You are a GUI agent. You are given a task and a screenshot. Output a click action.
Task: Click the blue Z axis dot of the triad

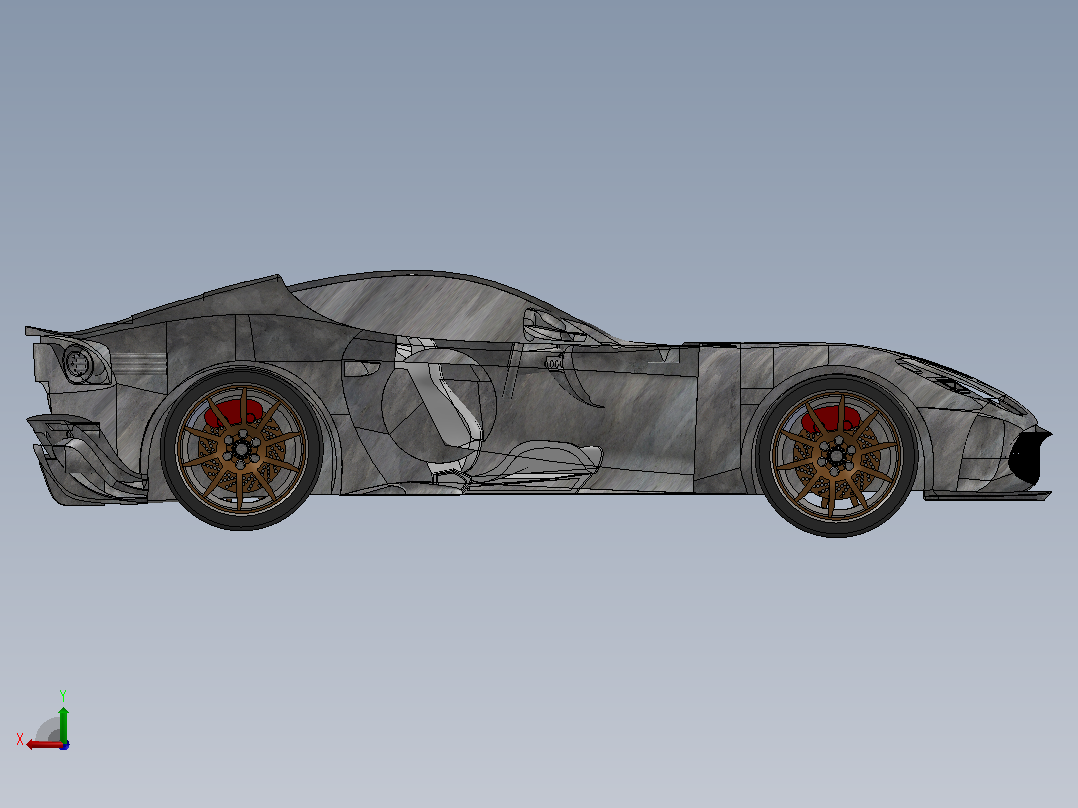(65, 745)
